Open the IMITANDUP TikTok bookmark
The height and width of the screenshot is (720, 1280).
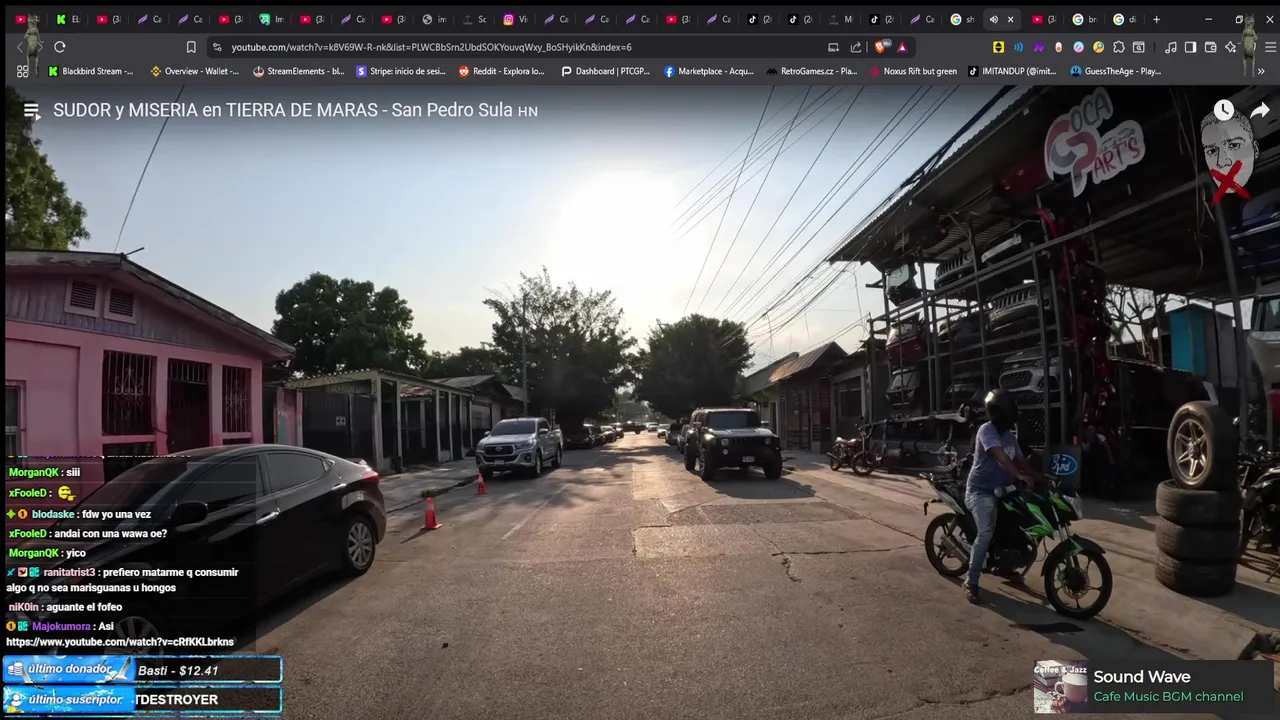[1011, 71]
